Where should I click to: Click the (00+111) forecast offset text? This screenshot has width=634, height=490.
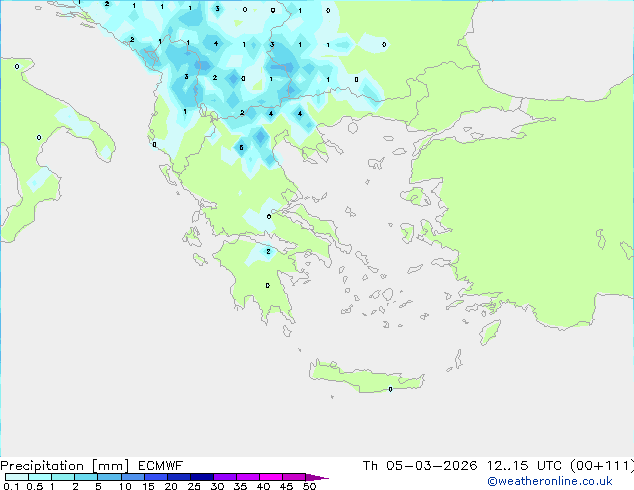[x=602, y=466]
